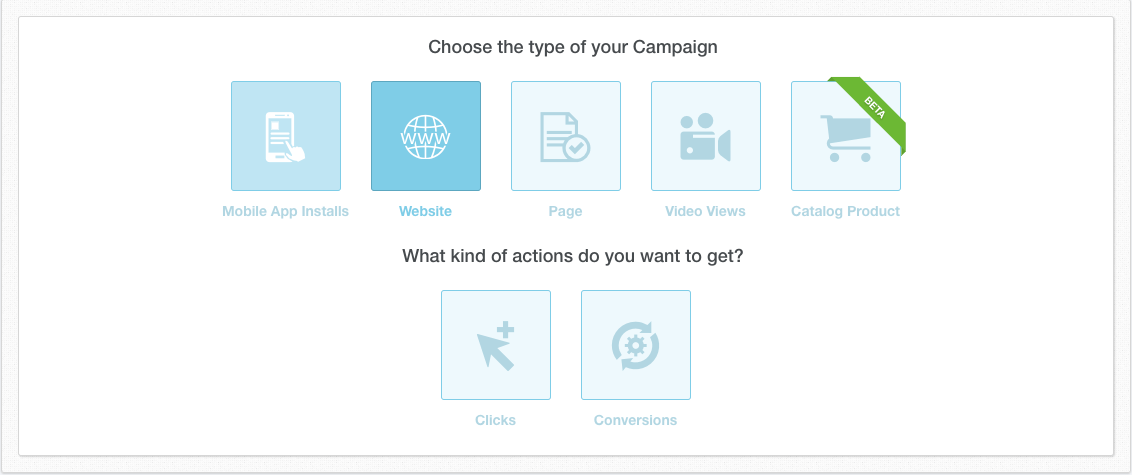1132x475 pixels.
Task: Click the "Conversions" text label
Action: [x=635, y=420]
